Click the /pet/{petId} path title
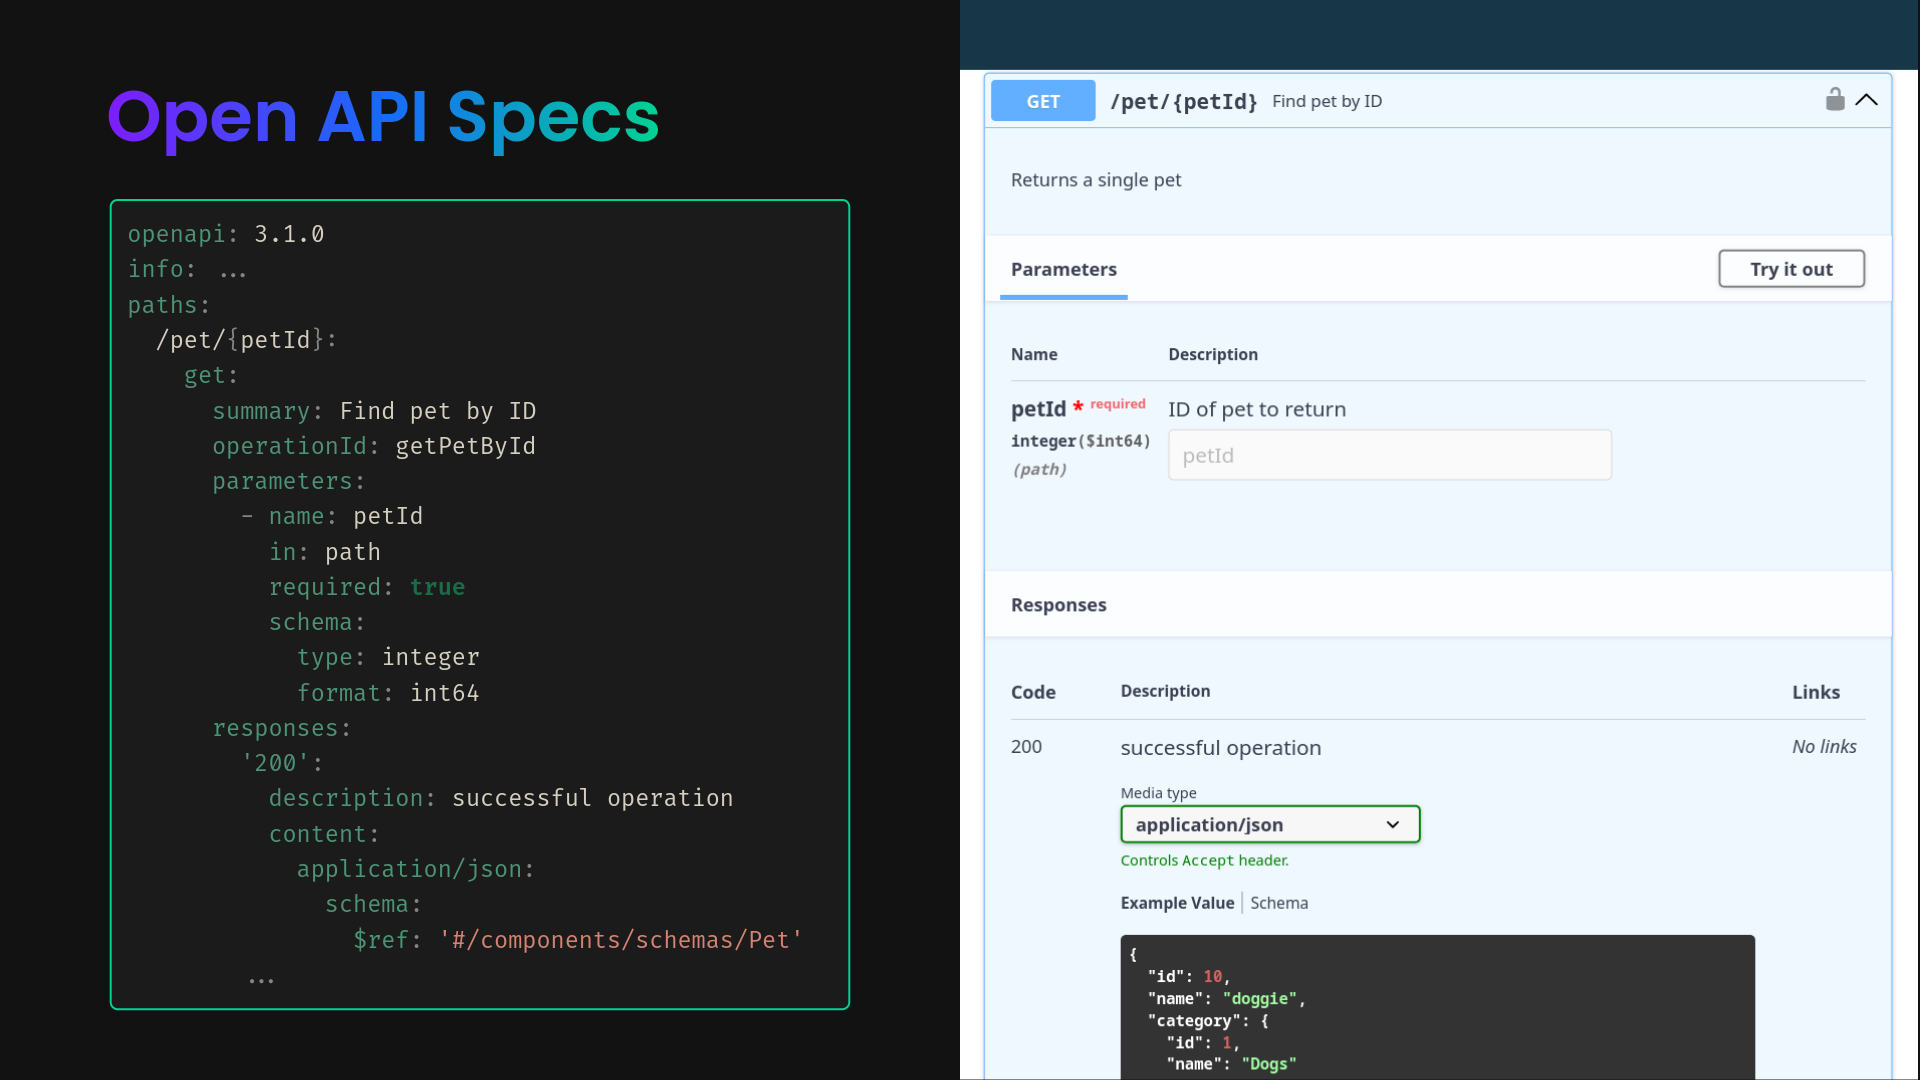The height and width of the screenshot is (1080, 1920). [1183, 102]
